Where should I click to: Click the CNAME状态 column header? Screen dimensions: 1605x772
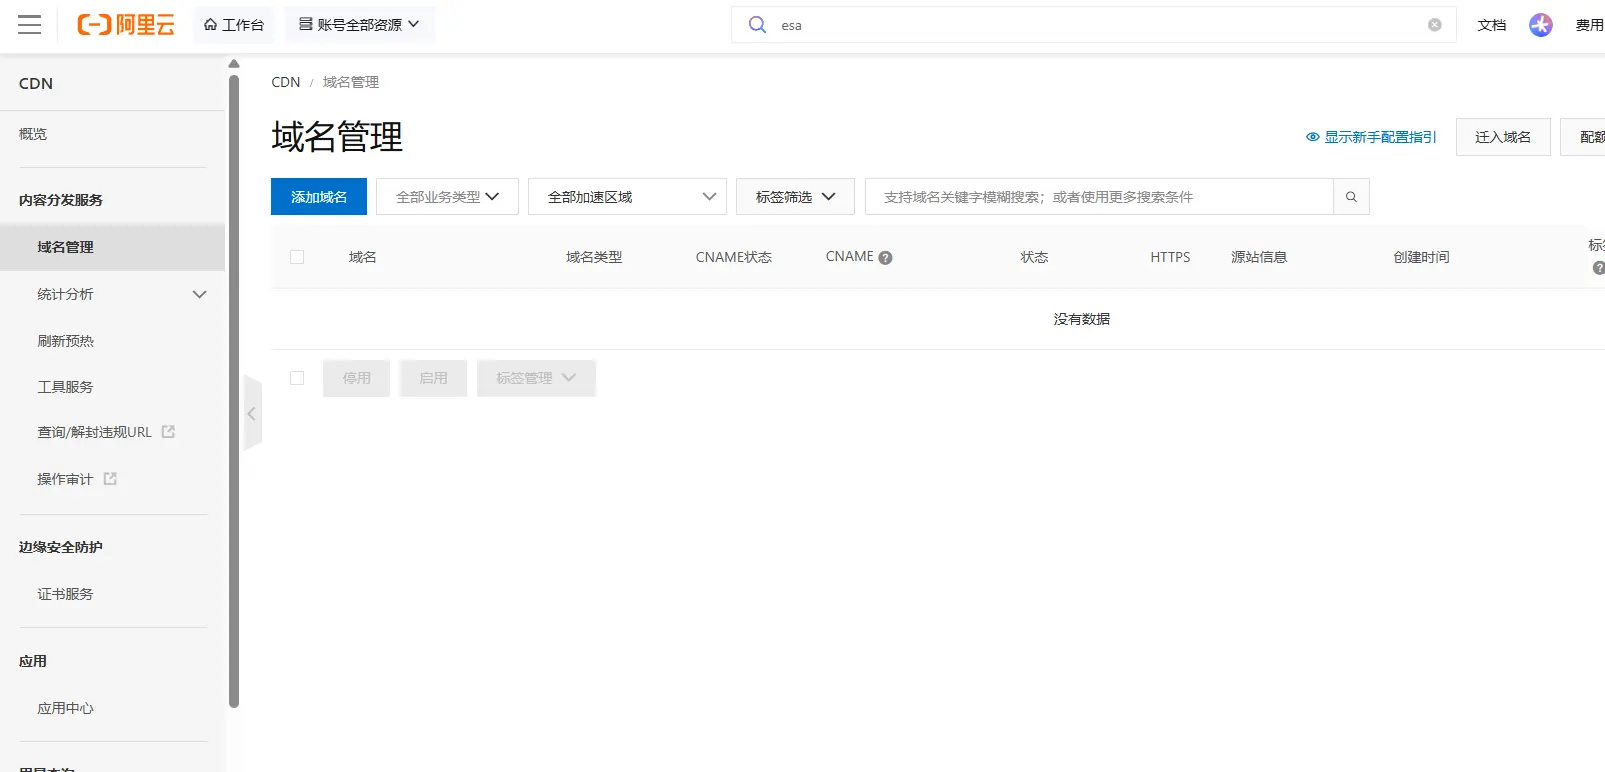[x=734, y=257]
